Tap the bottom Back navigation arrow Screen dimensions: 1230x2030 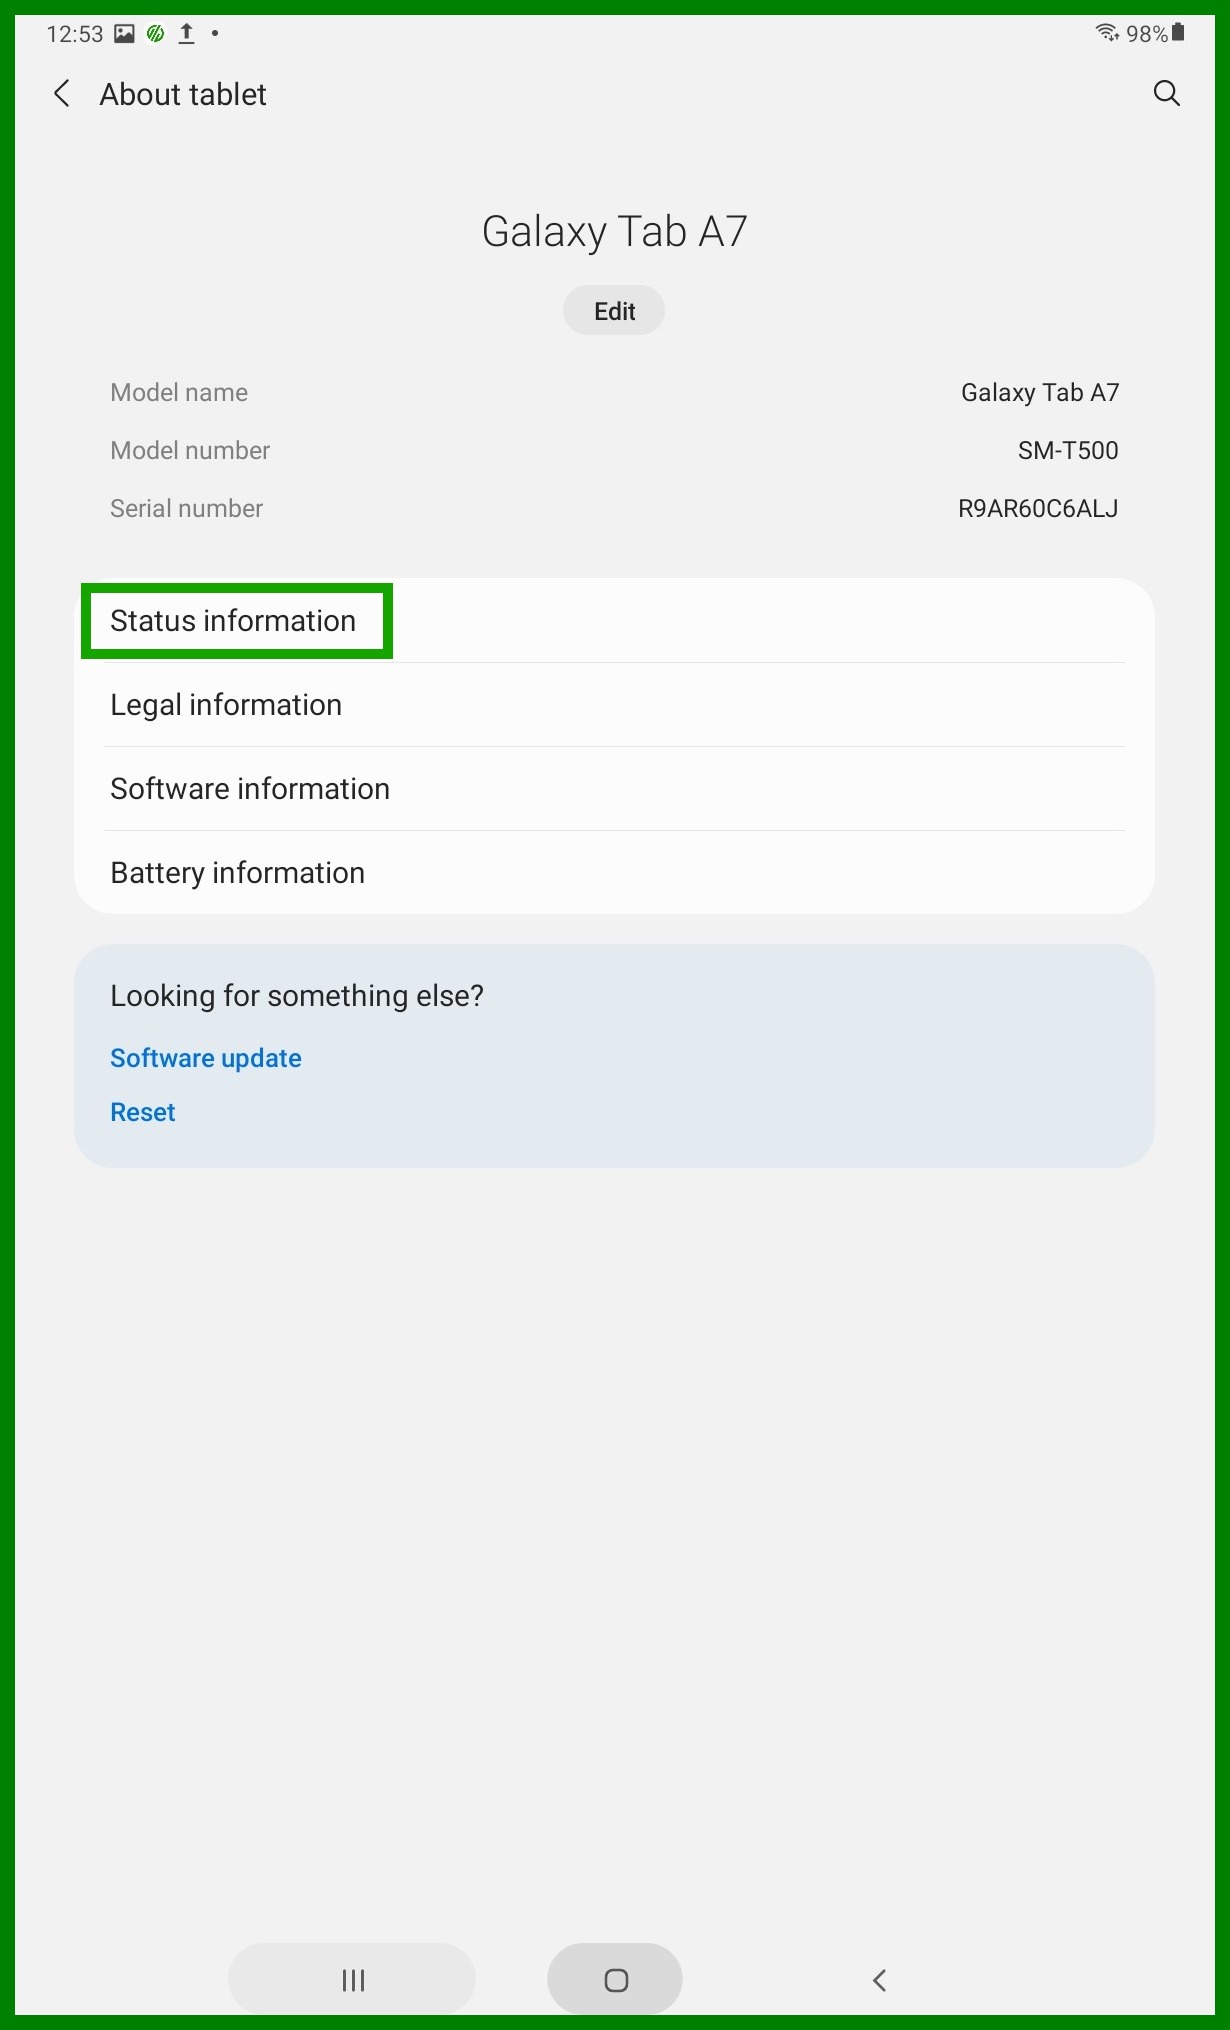tap(879, 1979)
